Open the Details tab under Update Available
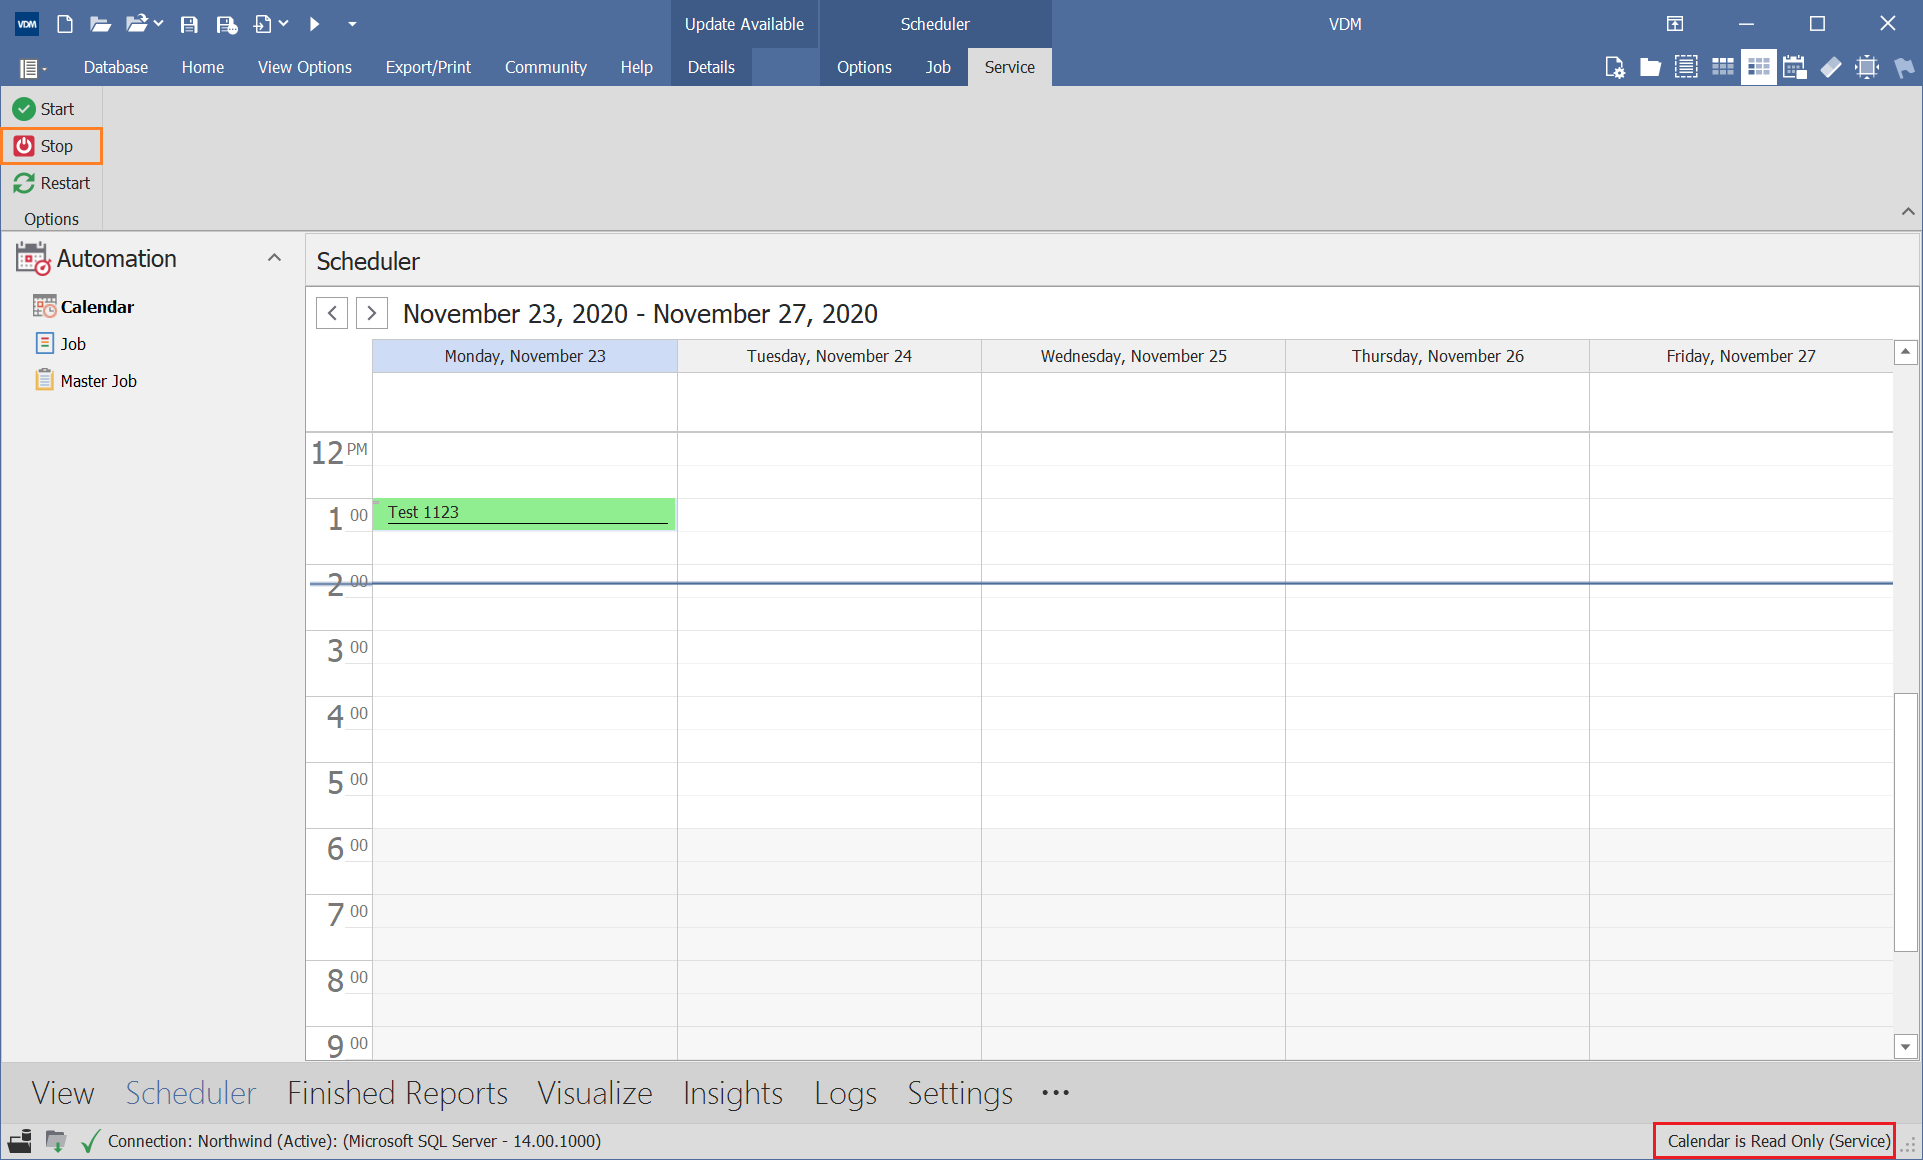The height and width of the screenshot is (1160, 1923). (711, 67)
